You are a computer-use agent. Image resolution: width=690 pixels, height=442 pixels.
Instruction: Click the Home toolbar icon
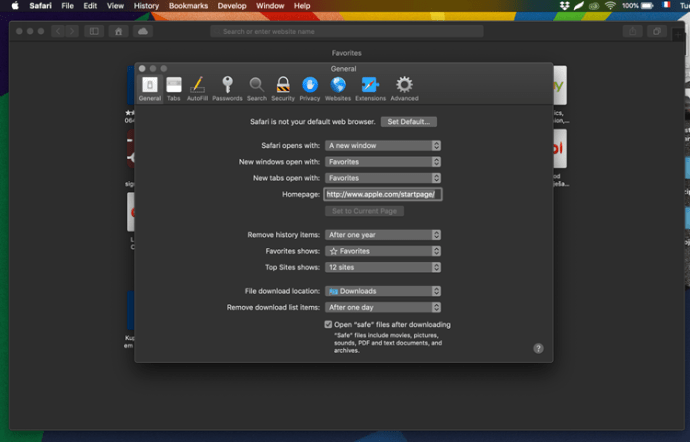118,31
